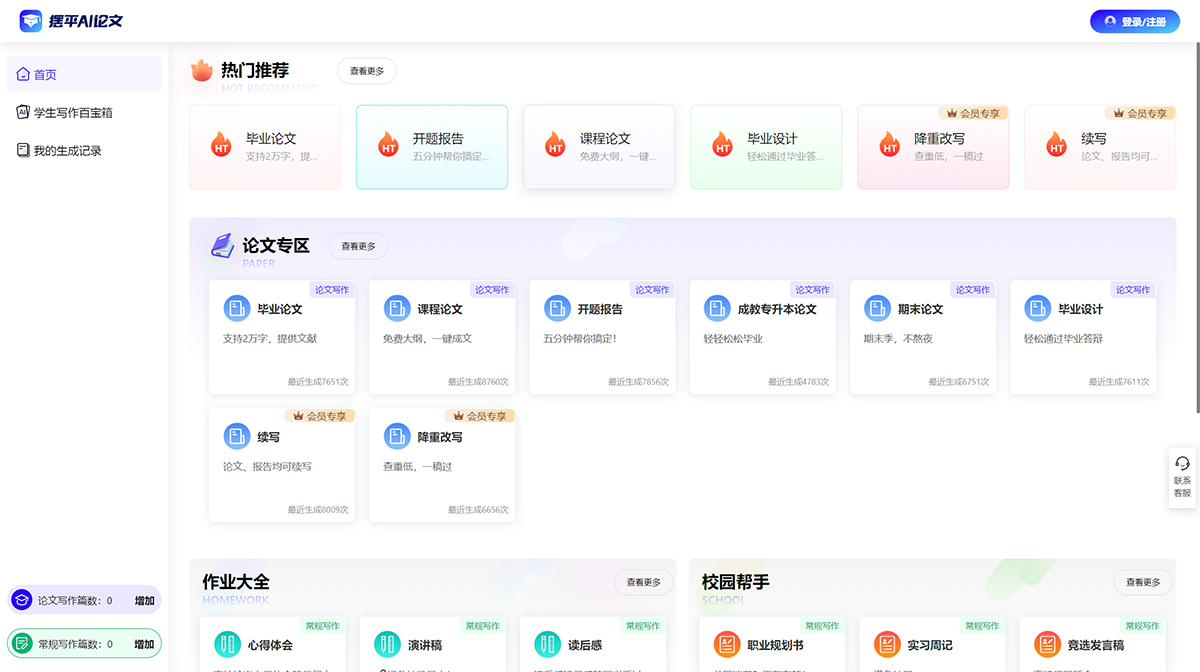Screen dimensions: 1200x672
Task: Click the 实习周记 icon
Action: 887,644
